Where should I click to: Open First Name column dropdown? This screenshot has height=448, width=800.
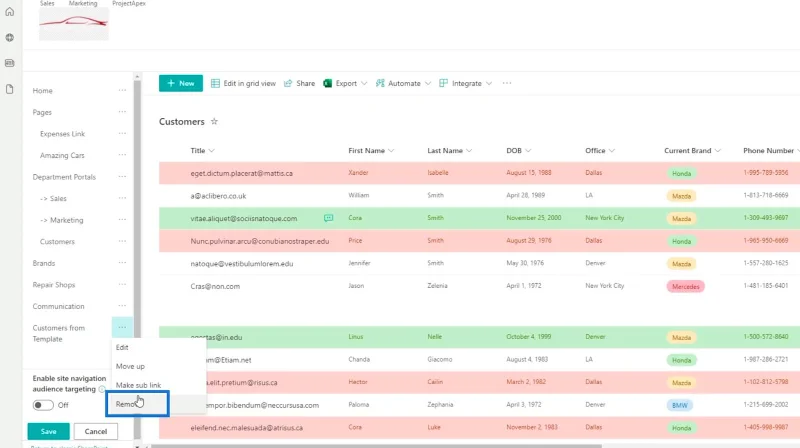[x=391, y=151]
